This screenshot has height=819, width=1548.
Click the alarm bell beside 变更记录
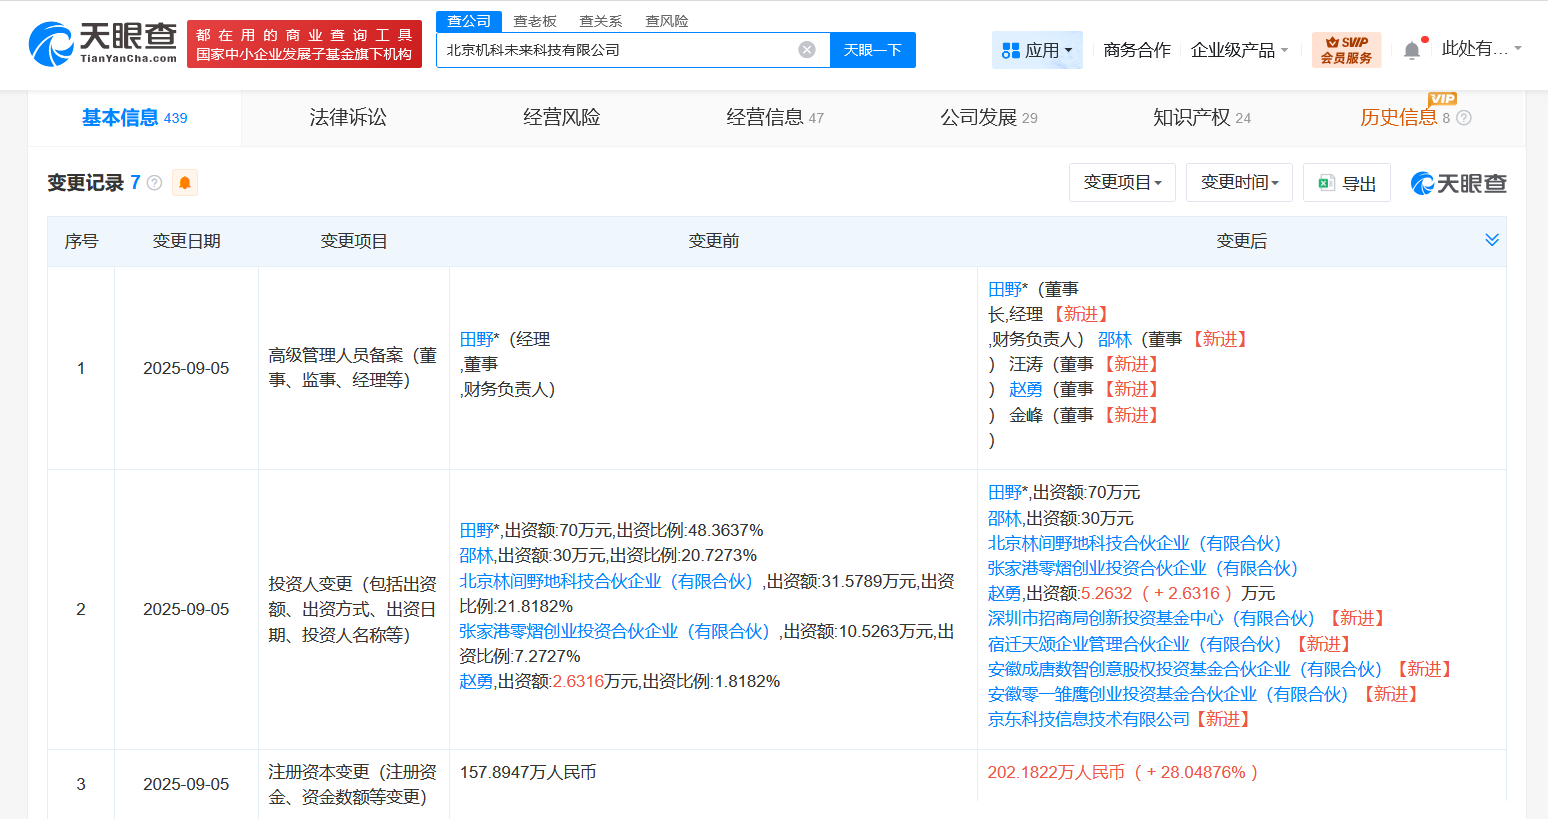click(x=184, y=183)
